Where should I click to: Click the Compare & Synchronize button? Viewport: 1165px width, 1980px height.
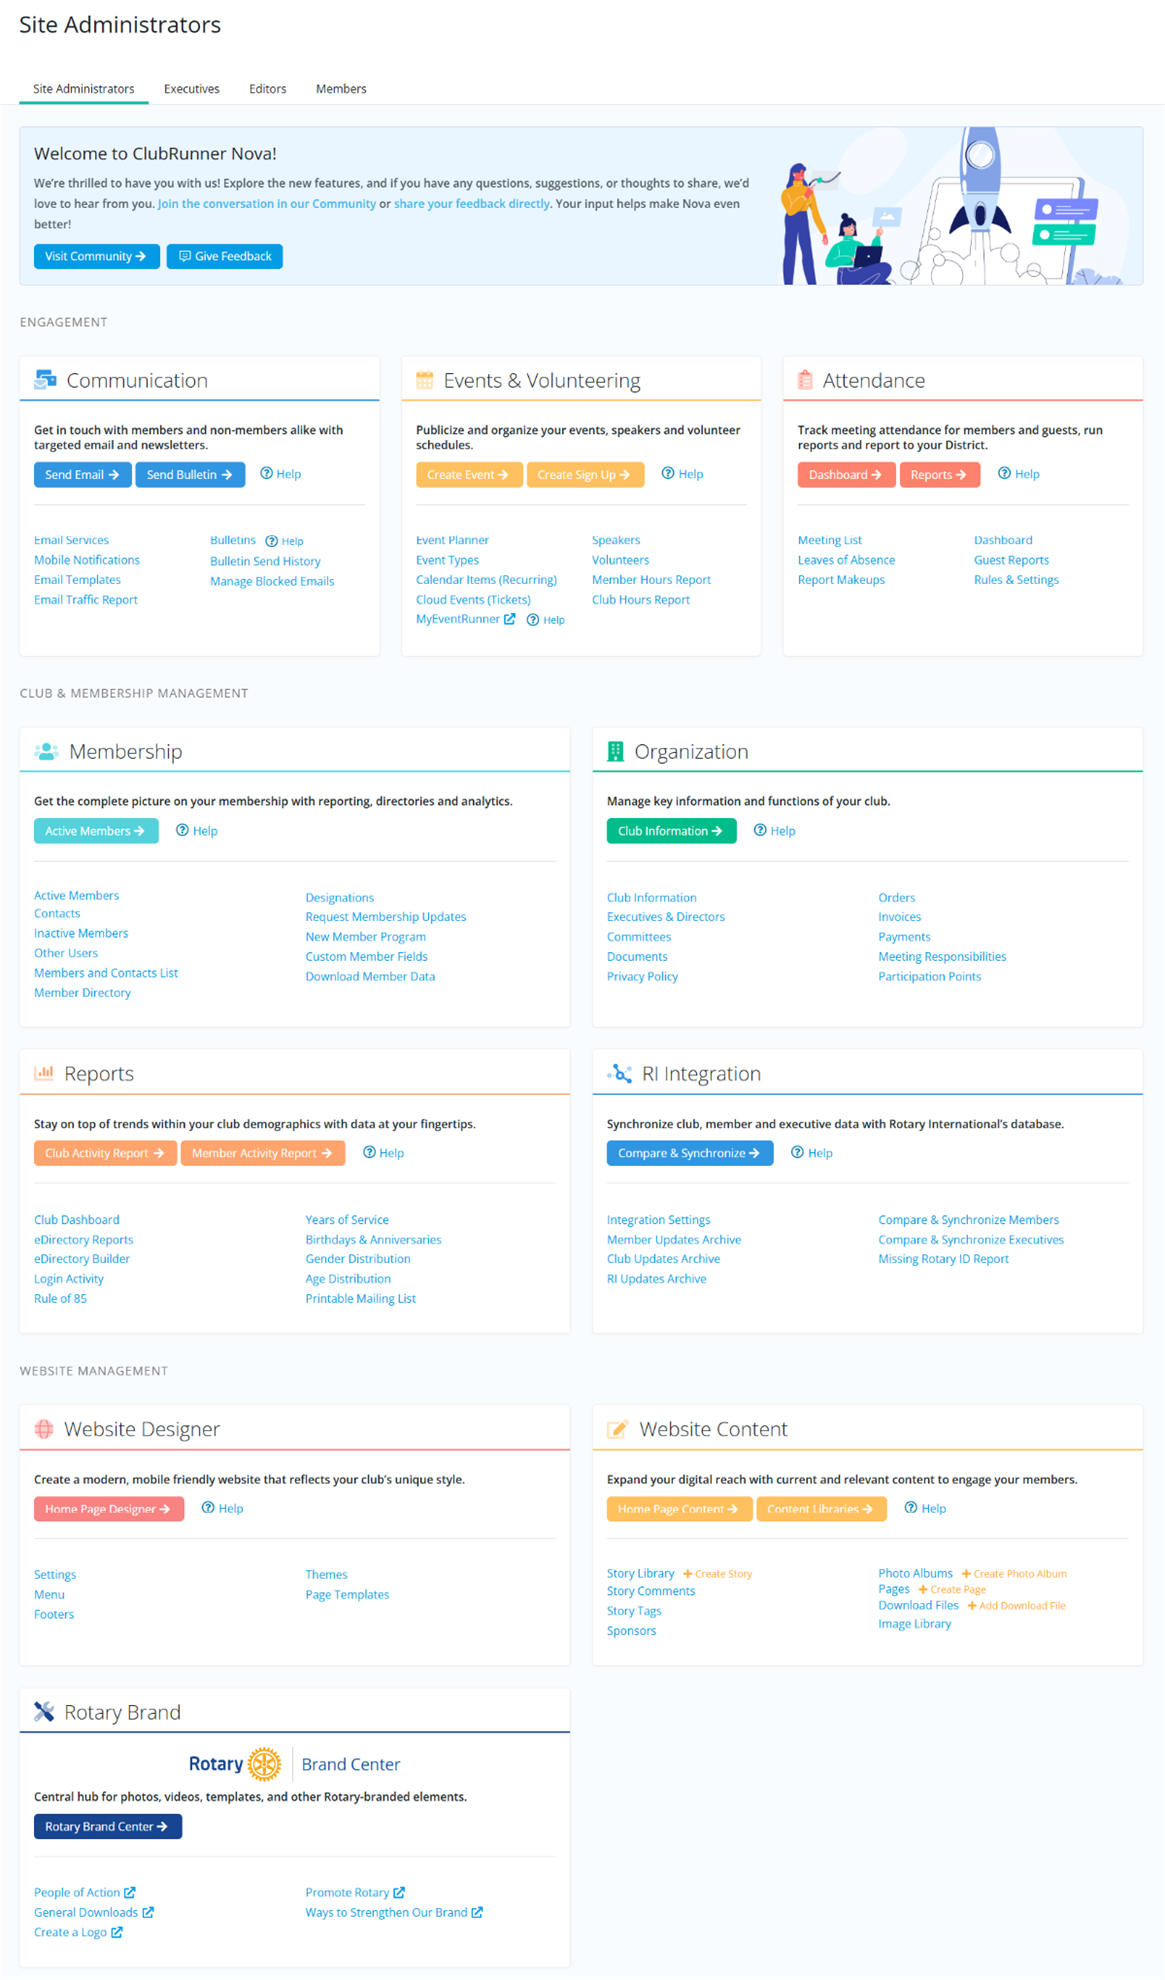tap(689, 1153)
